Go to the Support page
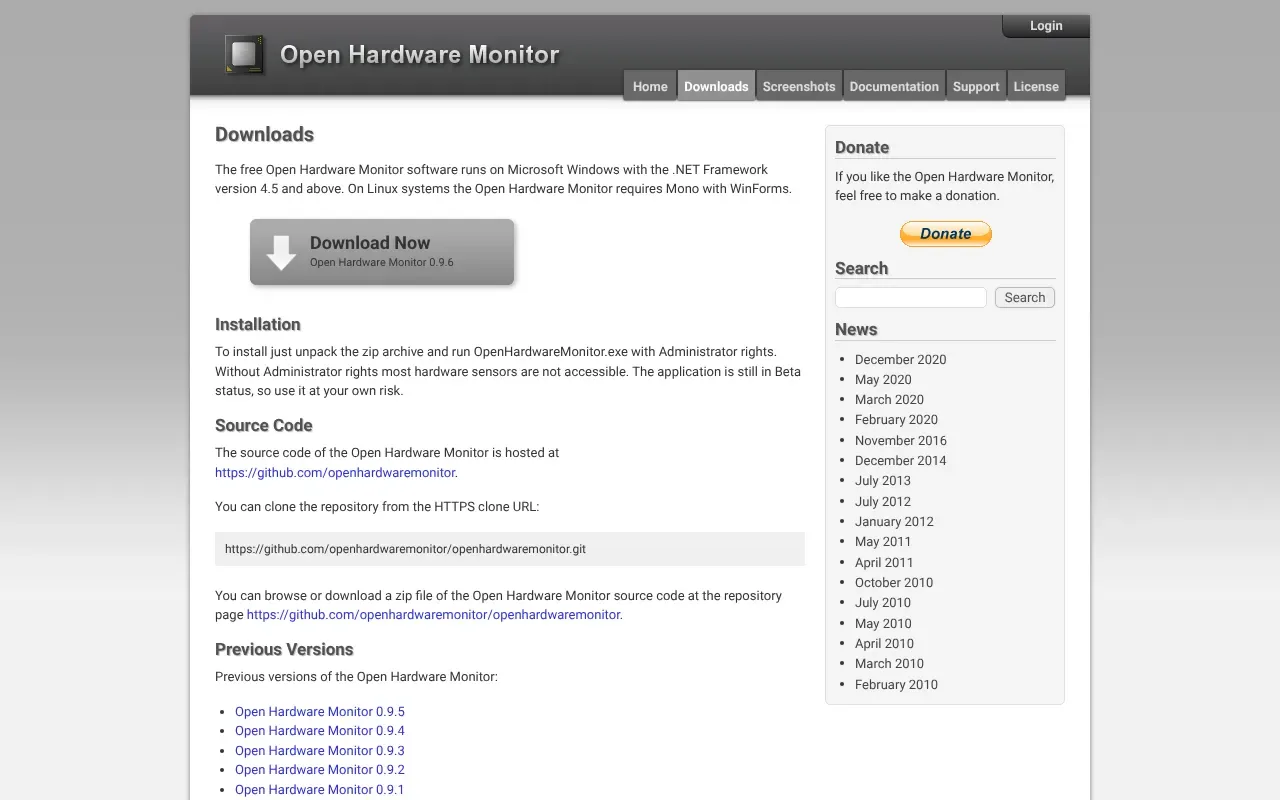The height and width of the screenshot is (800, 1280). 975,86
